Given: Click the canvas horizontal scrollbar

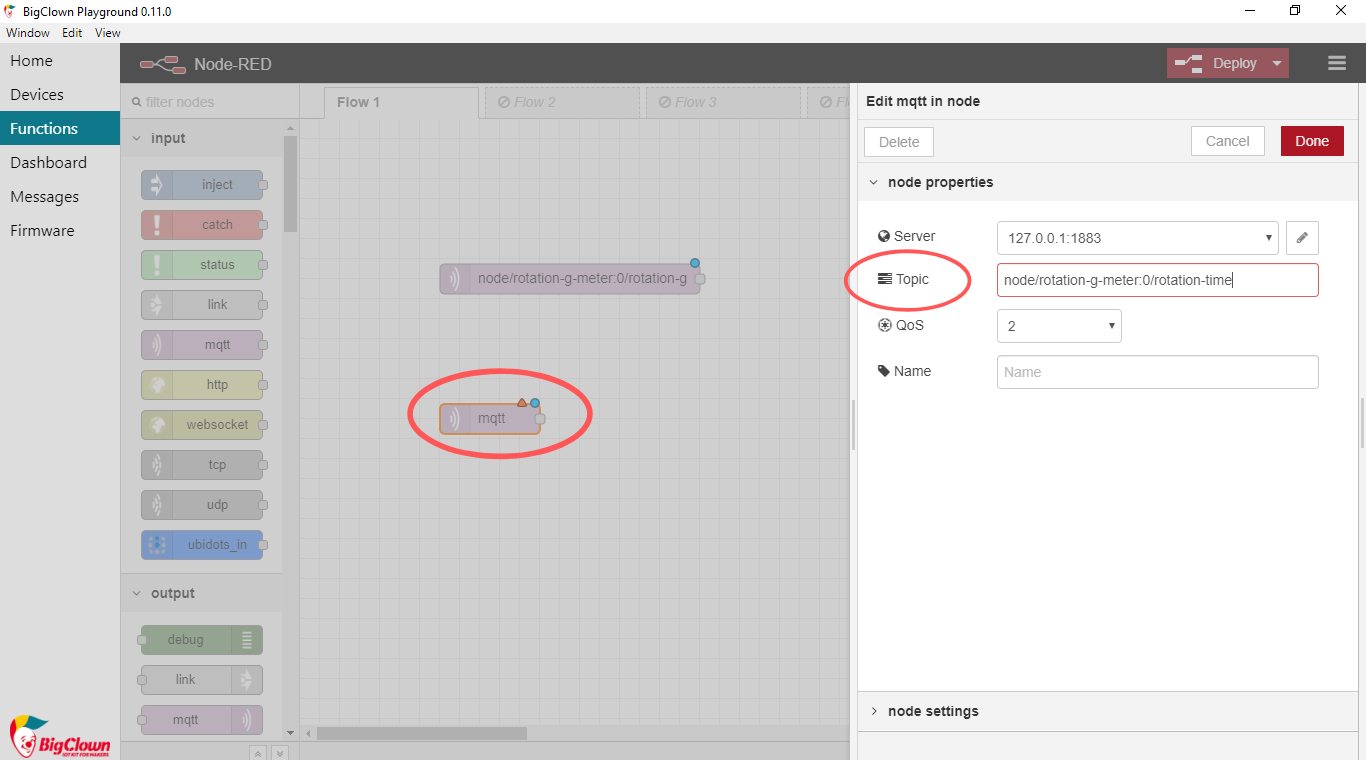Looking at the screenshot, I should [x=421, y=733].
